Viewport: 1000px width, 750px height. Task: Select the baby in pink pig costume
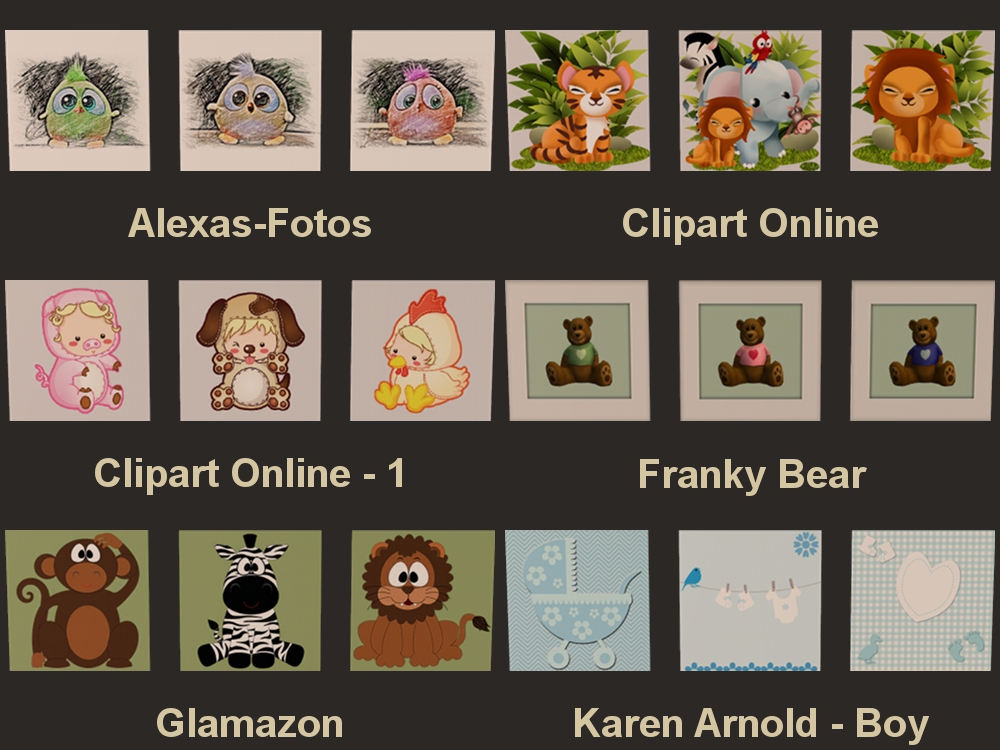tap(78, 350)
